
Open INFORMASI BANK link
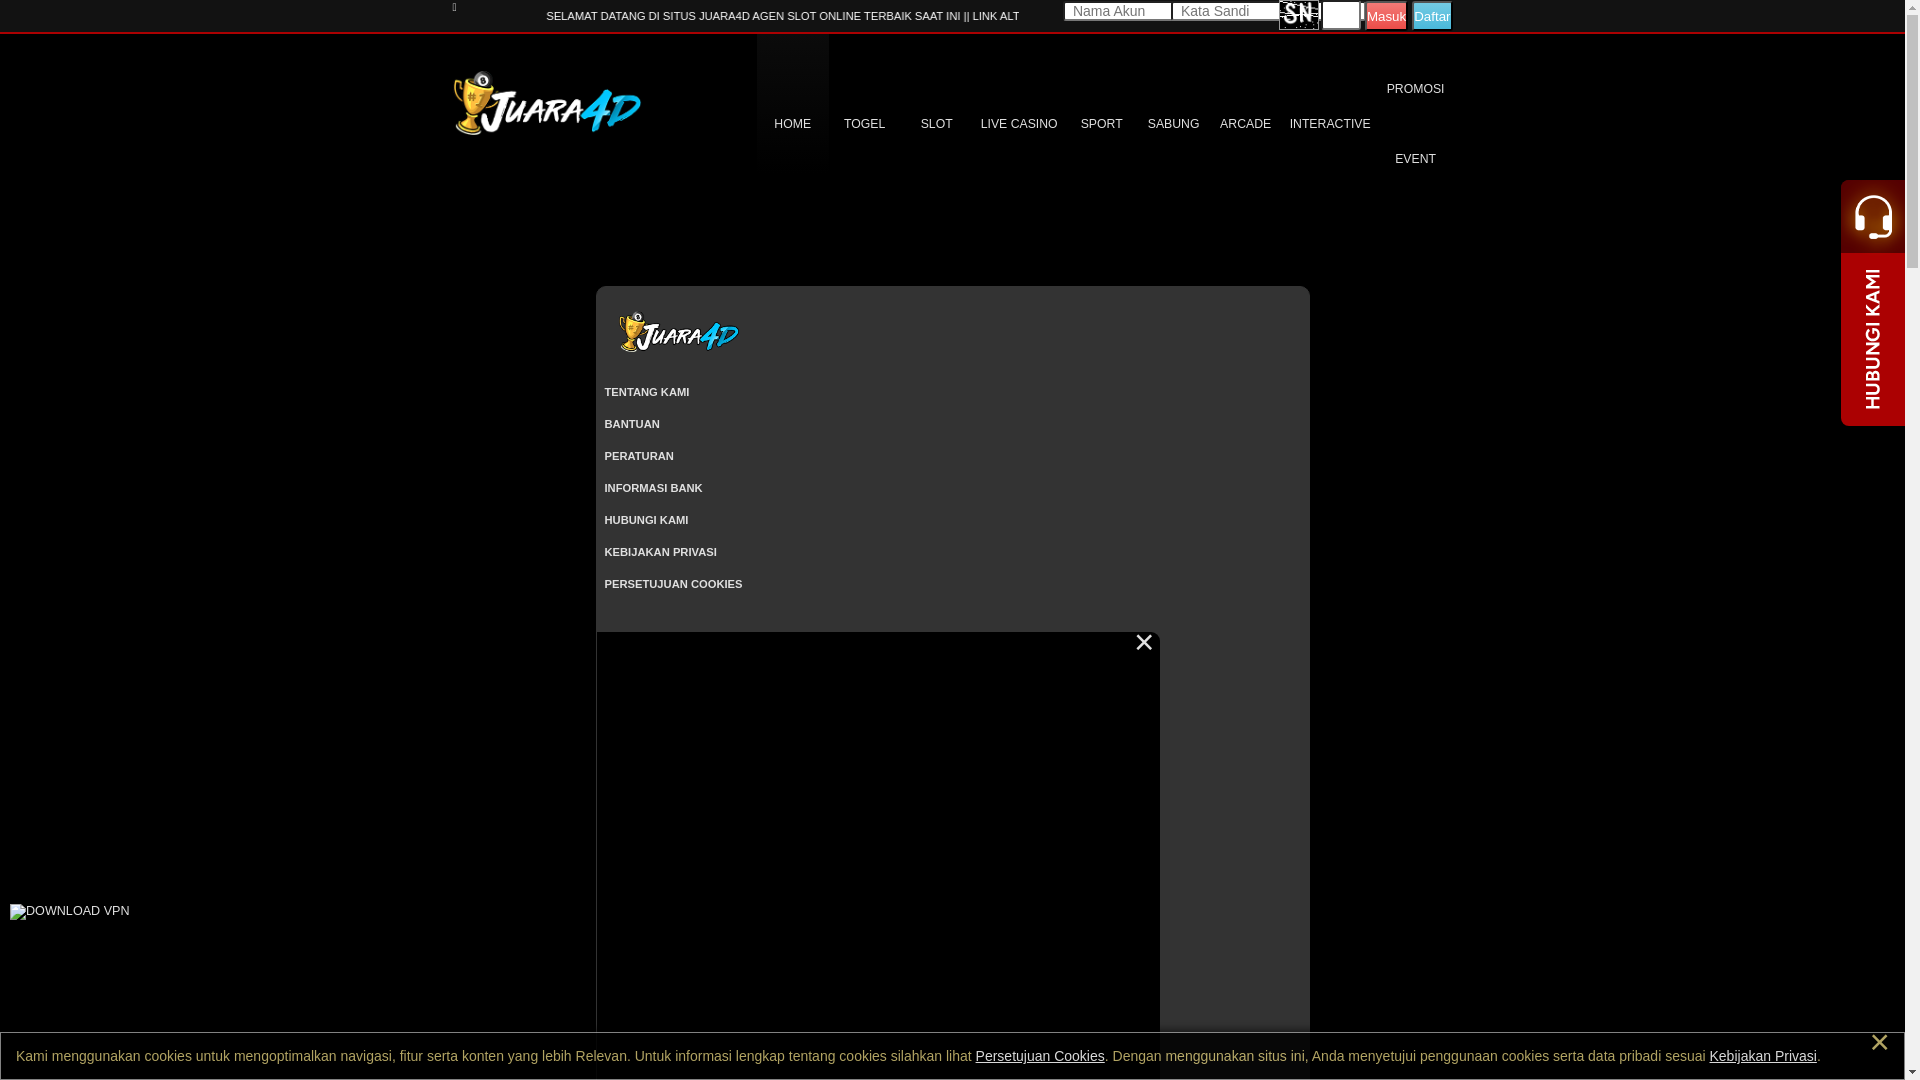tap(653, 488)
